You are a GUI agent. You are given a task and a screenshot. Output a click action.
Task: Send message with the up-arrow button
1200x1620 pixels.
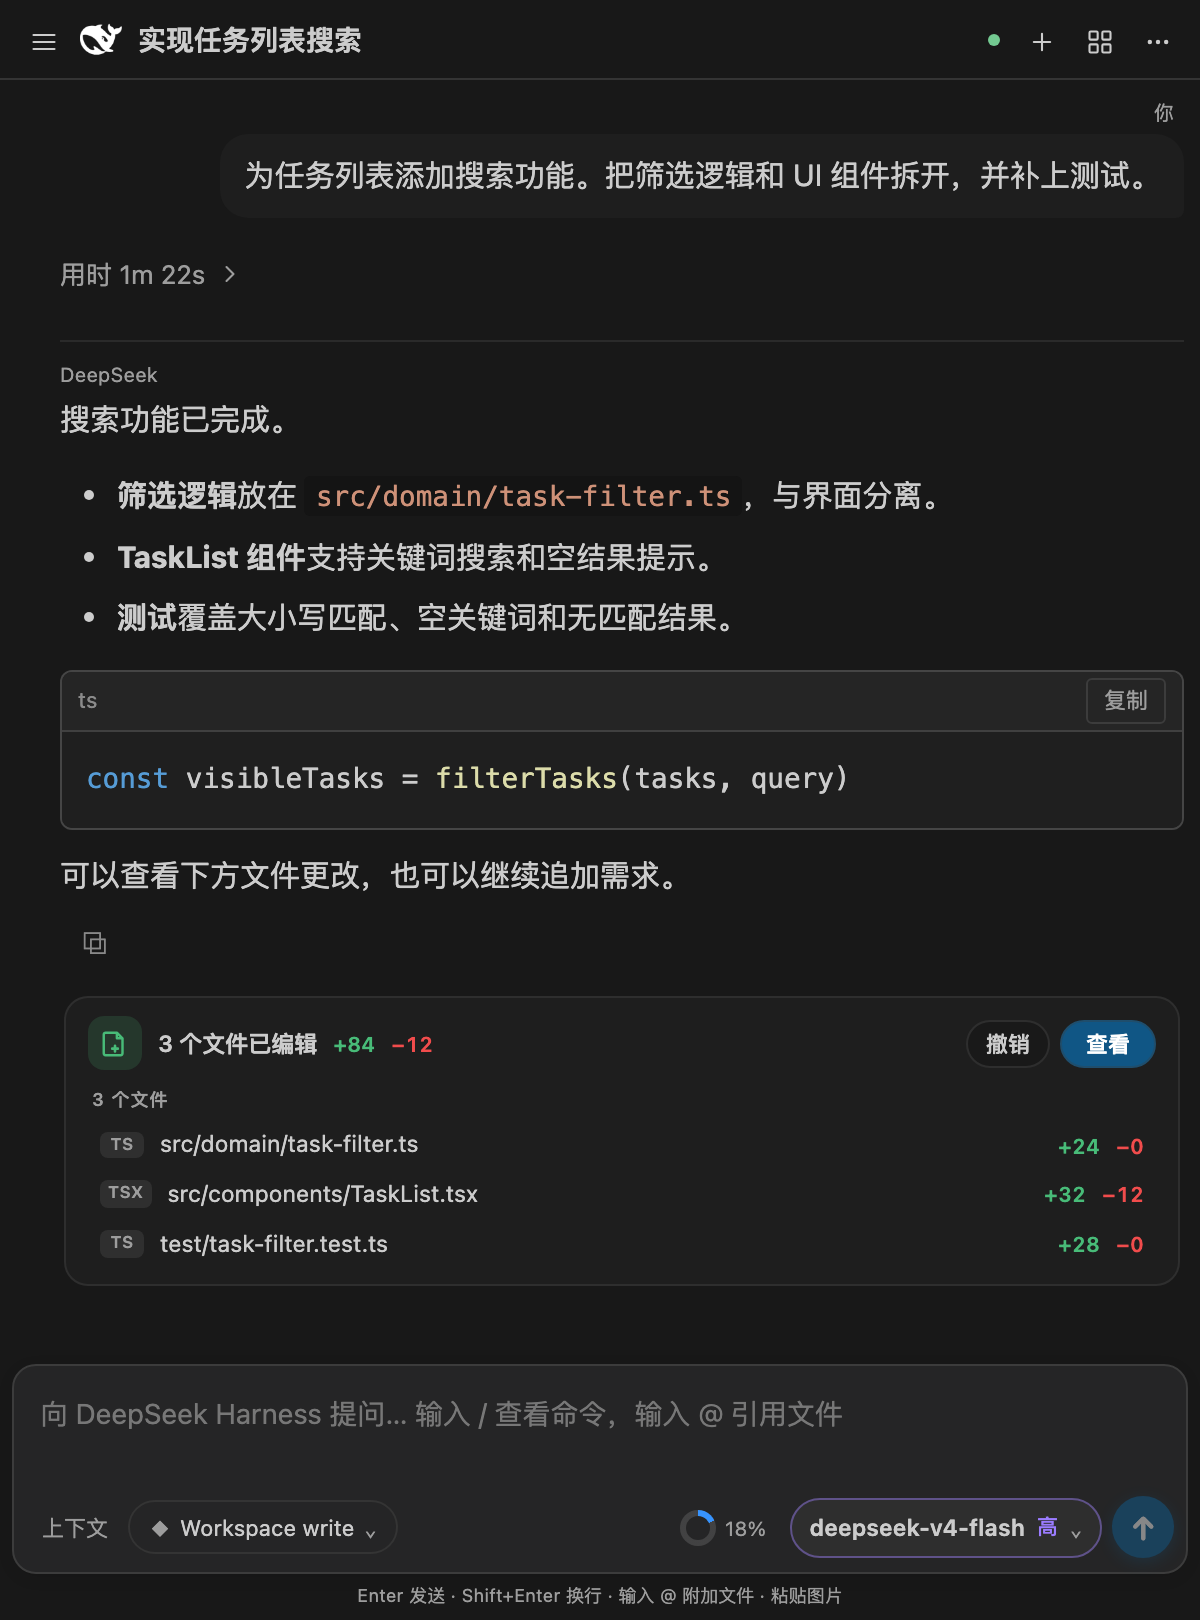(1143, 1528)
